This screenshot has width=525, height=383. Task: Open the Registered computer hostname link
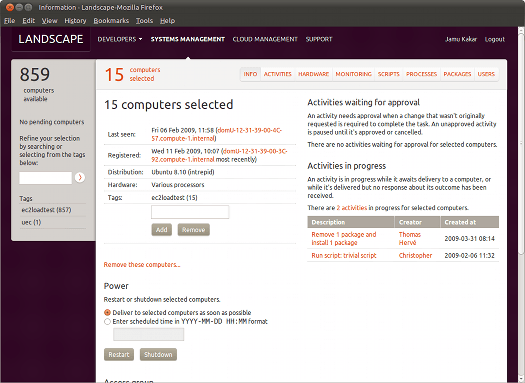(219, 155)
